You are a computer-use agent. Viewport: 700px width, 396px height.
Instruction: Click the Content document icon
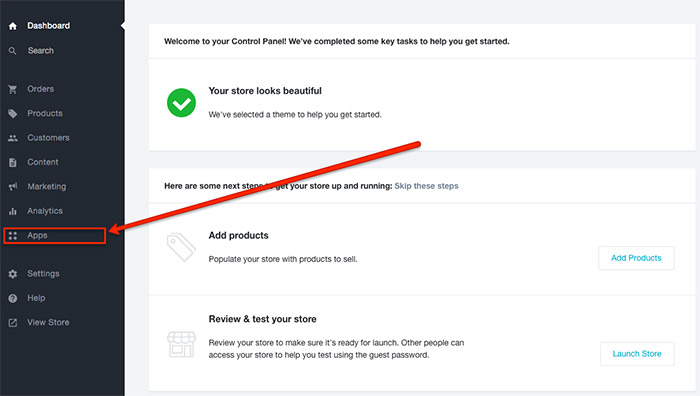coord(12,163)
